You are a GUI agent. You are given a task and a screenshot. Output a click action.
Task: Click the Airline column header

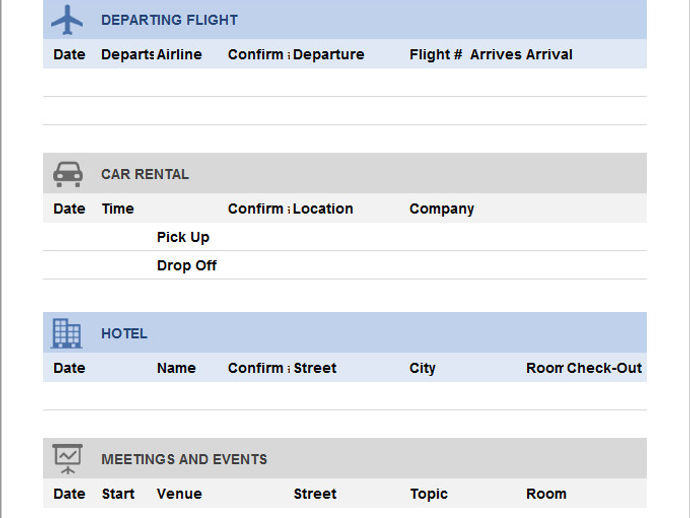pyautogui.click(x=179, y=55)
